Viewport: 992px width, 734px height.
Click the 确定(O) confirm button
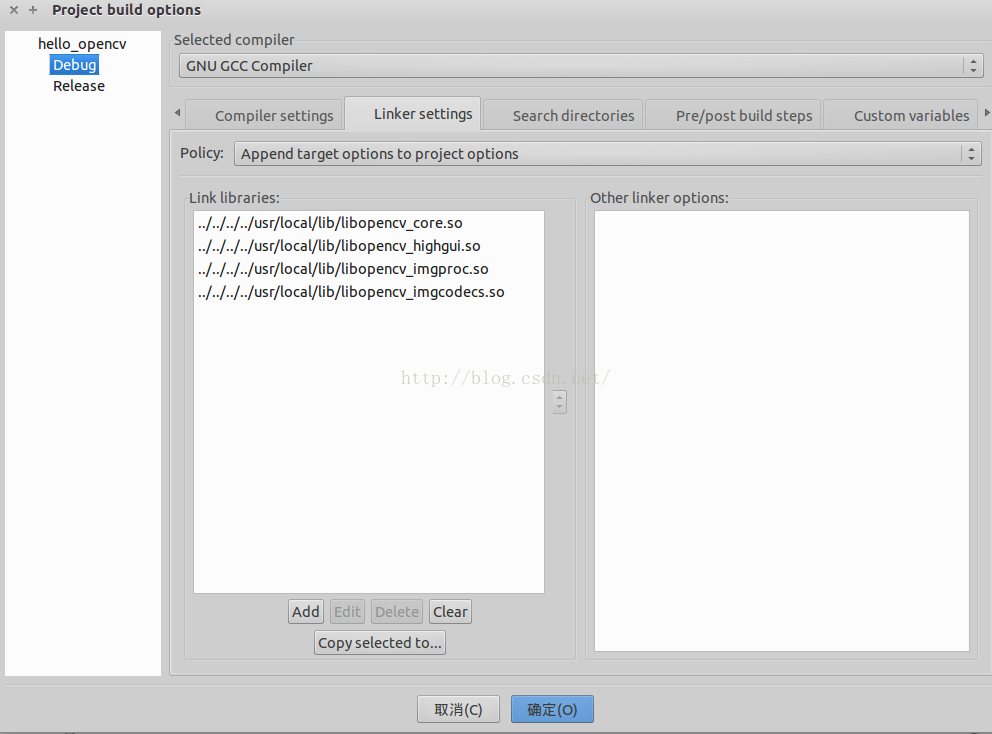click(x=552, y=709)
